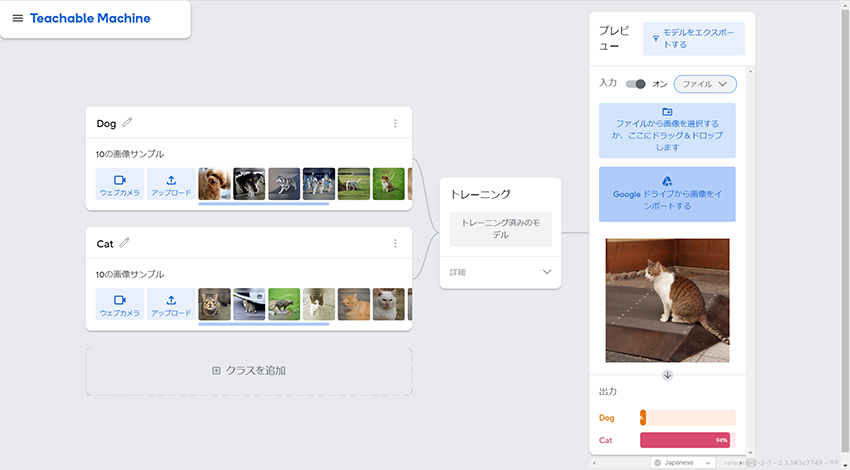
Task: Click クラスを追加 to add a class
Action: click(249, 371)
